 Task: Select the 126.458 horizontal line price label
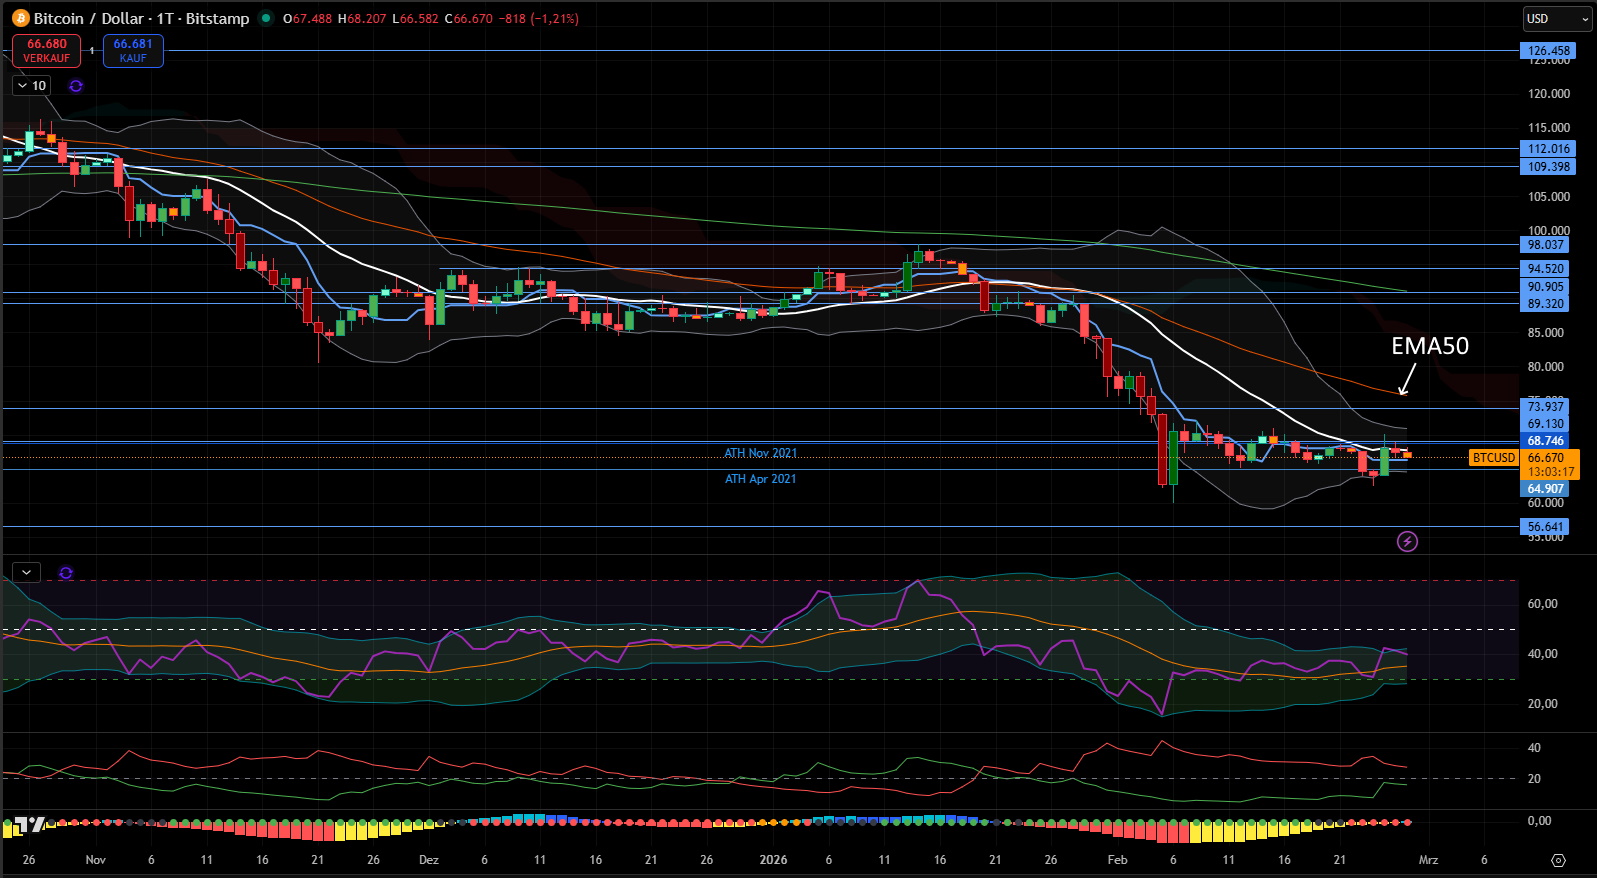pyautogui.click(x=1548, y=51)
